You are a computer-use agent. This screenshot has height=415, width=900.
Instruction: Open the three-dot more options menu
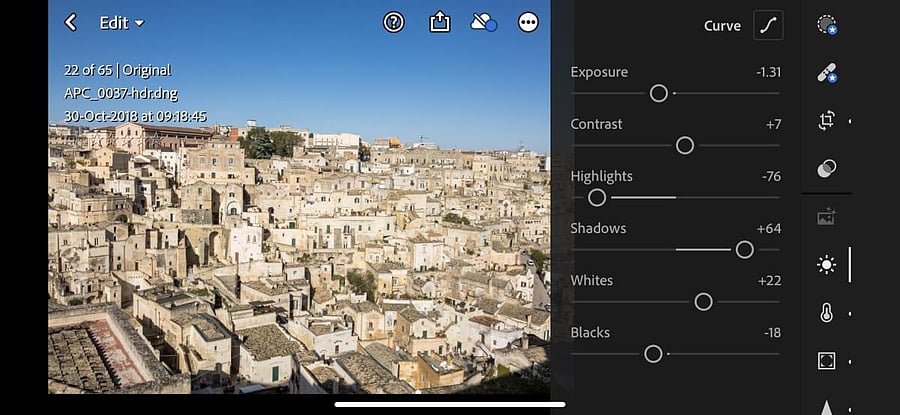(x=528, y=22)
